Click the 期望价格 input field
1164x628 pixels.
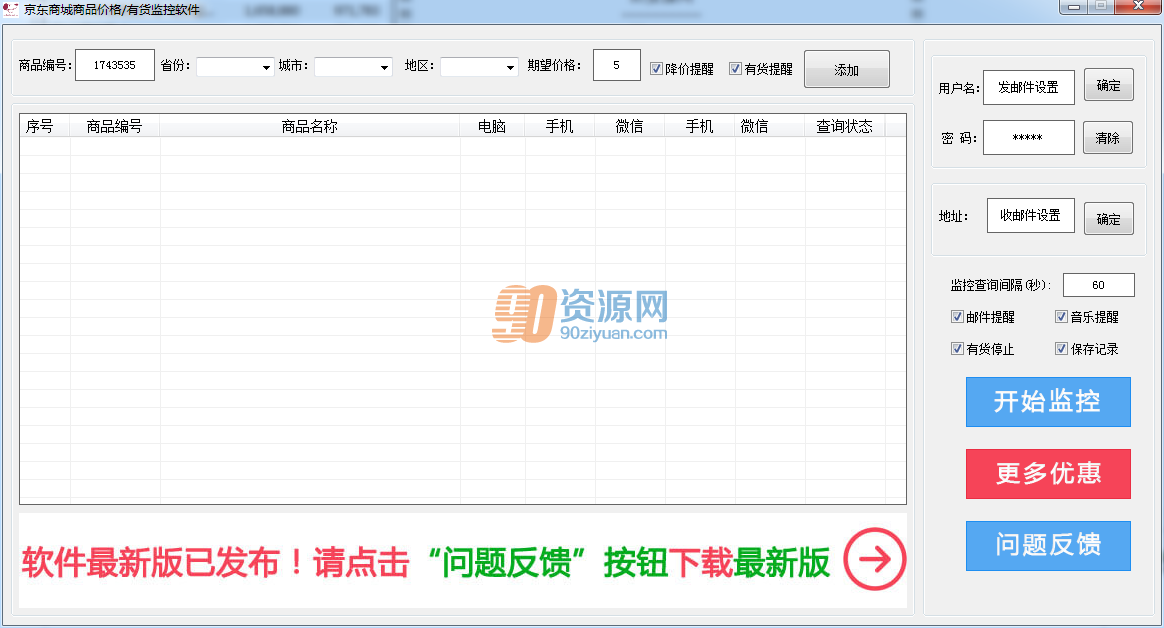click(x=617, y=65)
